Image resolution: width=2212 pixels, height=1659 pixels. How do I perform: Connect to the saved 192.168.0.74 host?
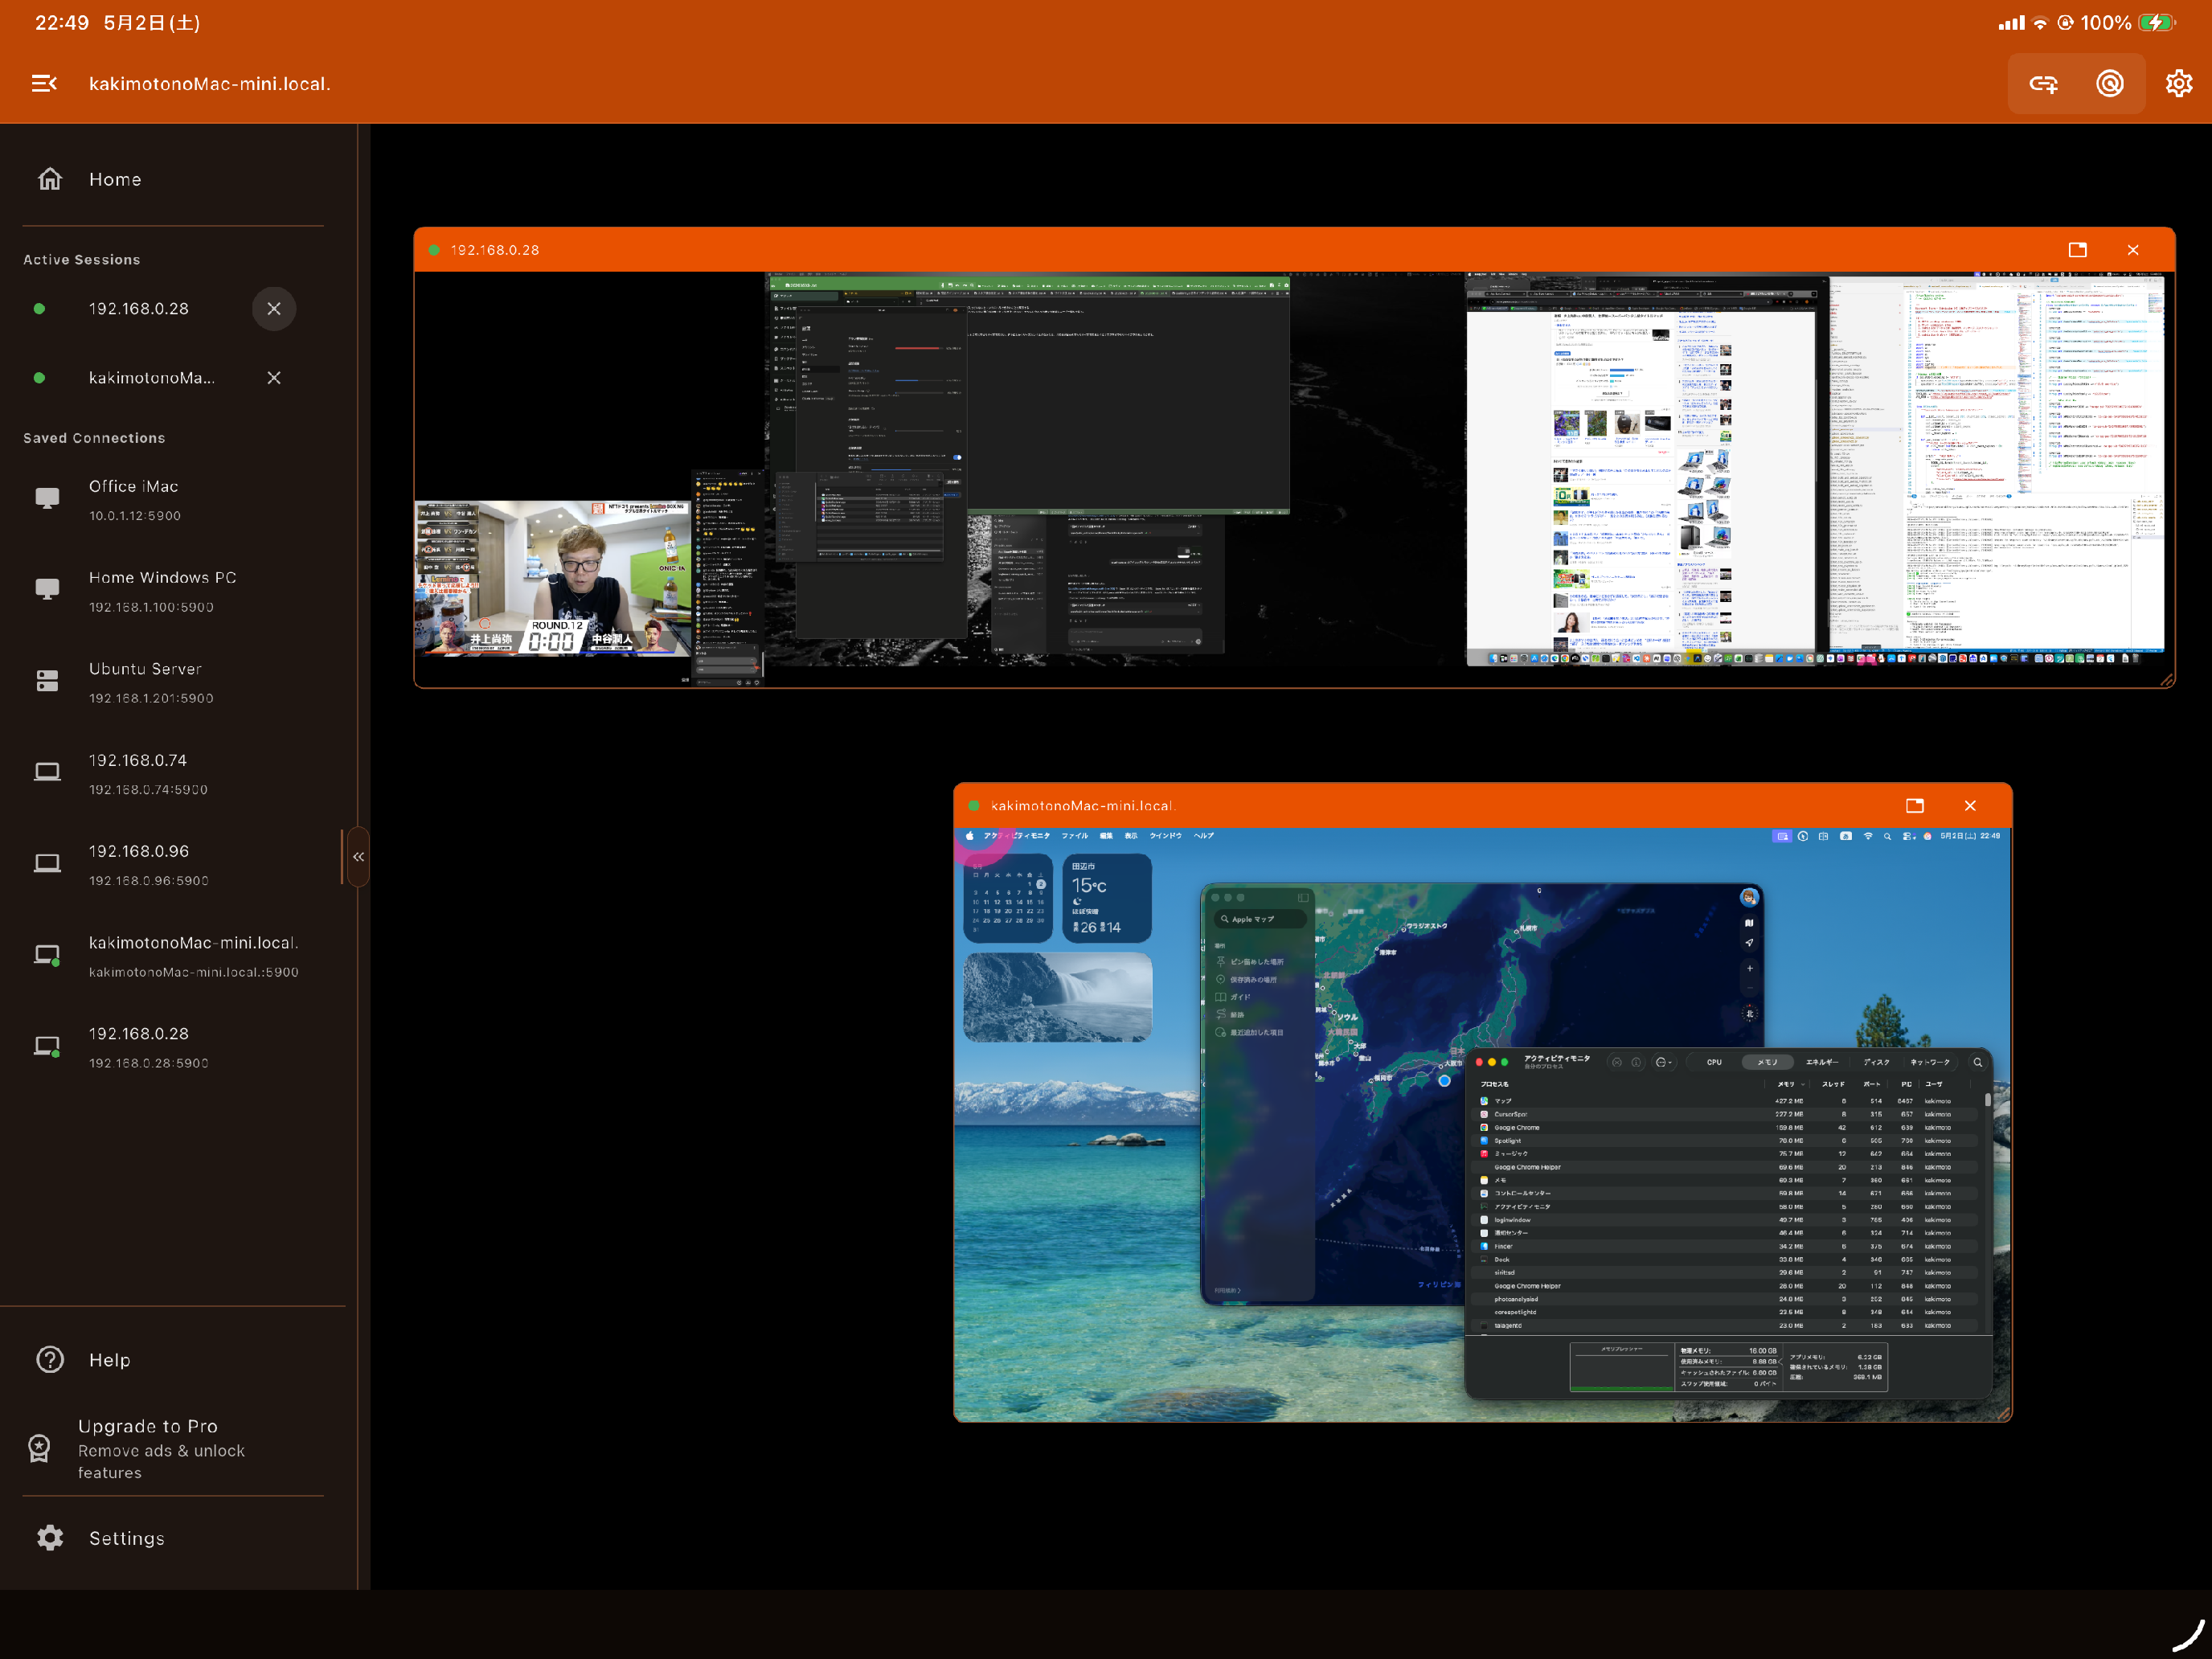pyautogui.click(x=173, y=774)
